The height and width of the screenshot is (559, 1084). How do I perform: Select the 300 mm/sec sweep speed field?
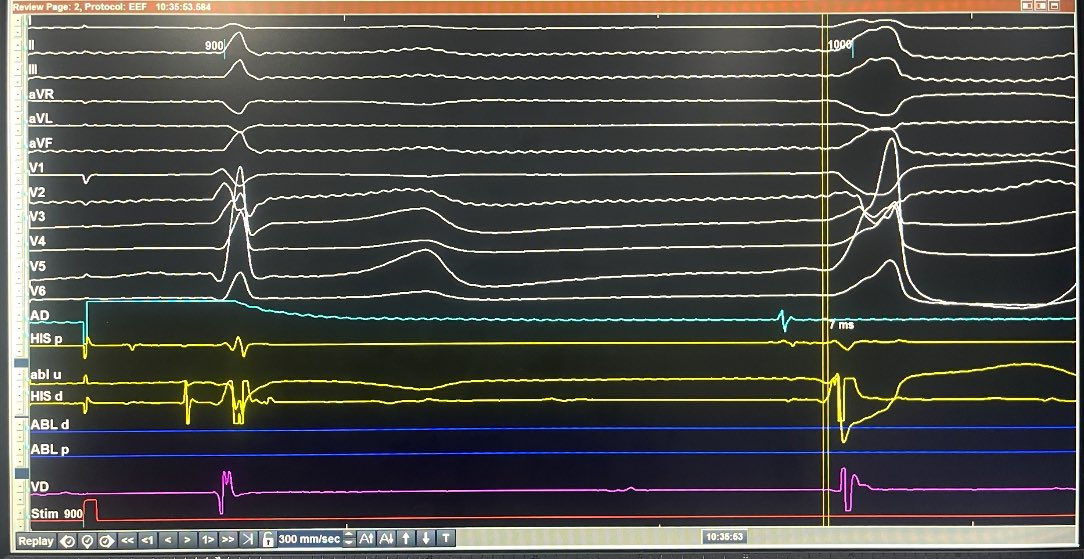(309, 539)
